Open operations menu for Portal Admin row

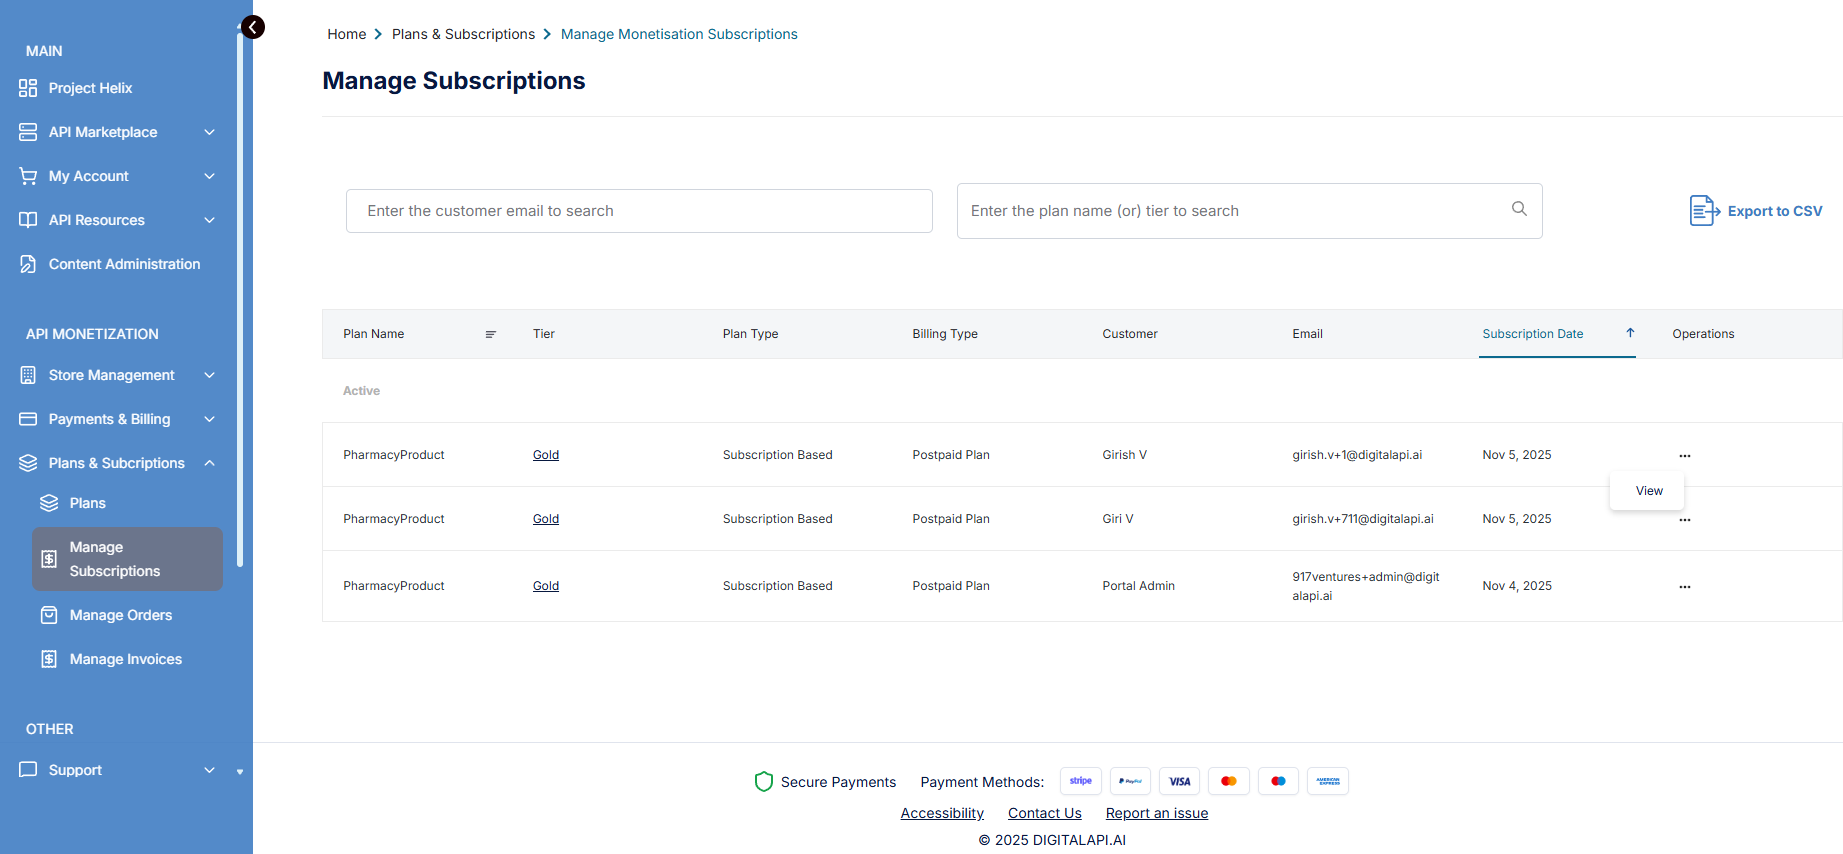click(x=1684, y=587)
